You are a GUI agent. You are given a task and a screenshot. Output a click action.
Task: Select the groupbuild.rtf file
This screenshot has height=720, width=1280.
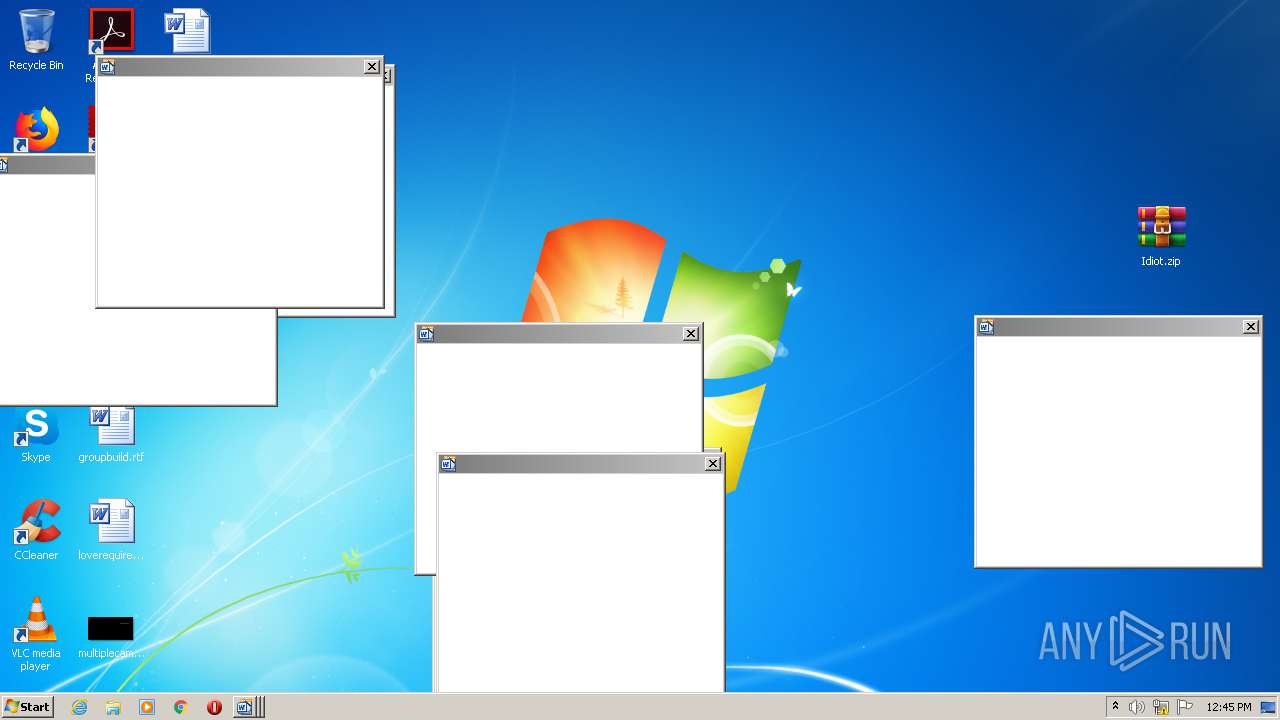coord(111,435)
